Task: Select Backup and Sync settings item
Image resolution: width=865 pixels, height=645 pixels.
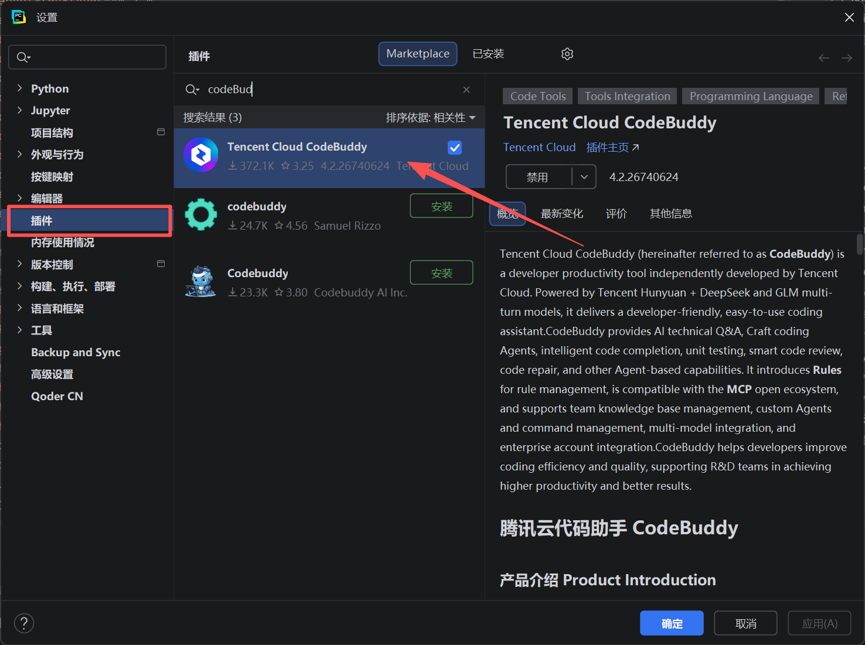Action: pyautogui.click(x=76, y=352)
